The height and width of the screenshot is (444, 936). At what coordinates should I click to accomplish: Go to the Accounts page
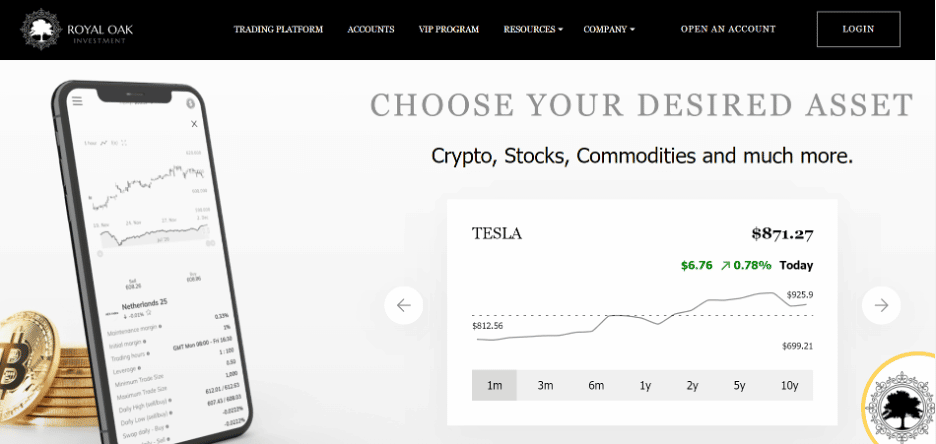coord(371,30)
